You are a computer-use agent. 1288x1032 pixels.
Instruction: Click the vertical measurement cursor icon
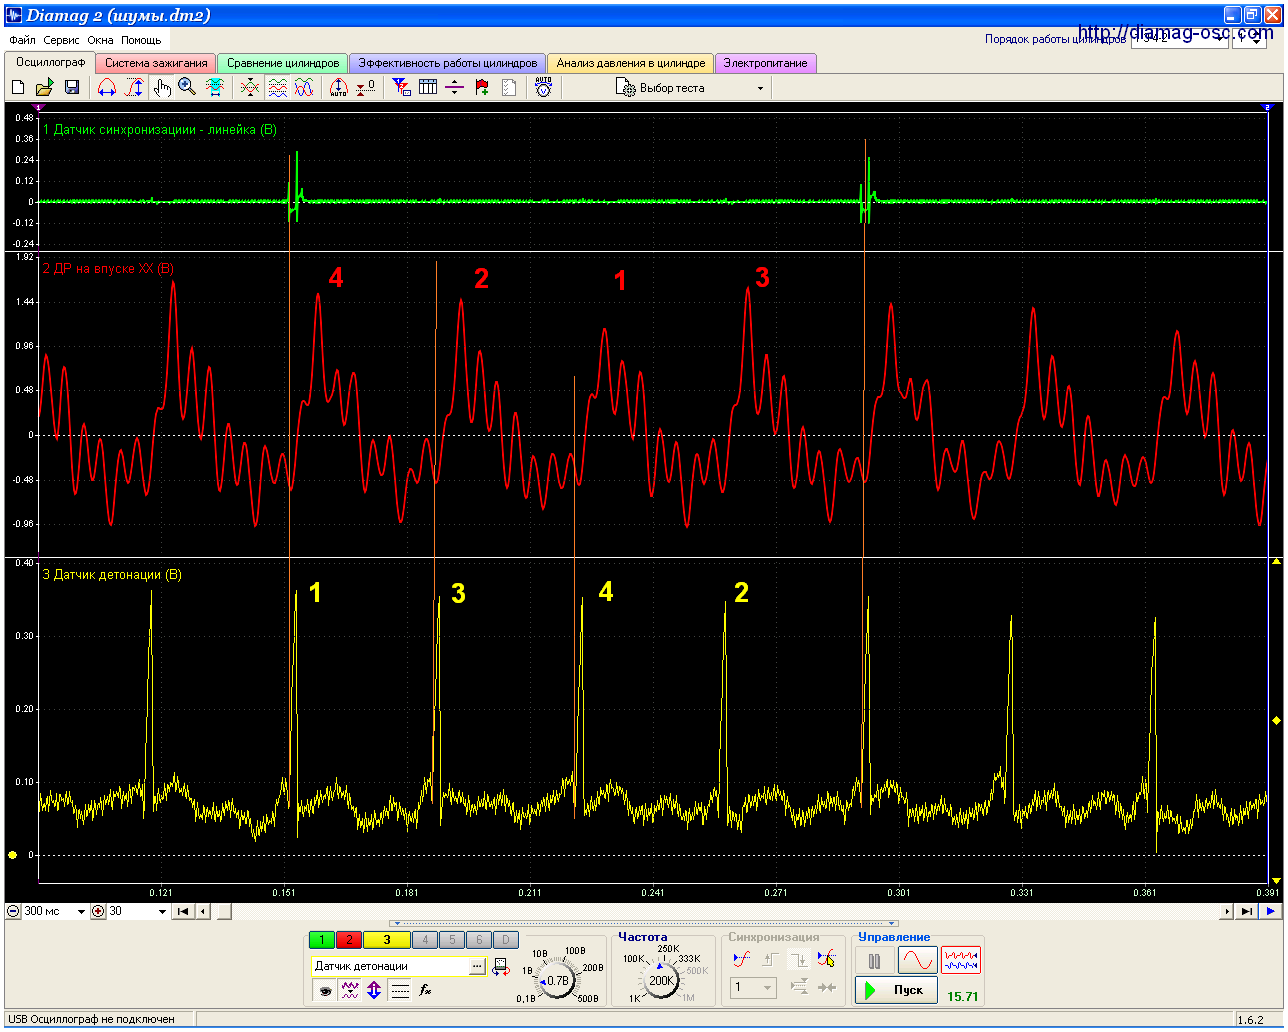click(134, 88)
